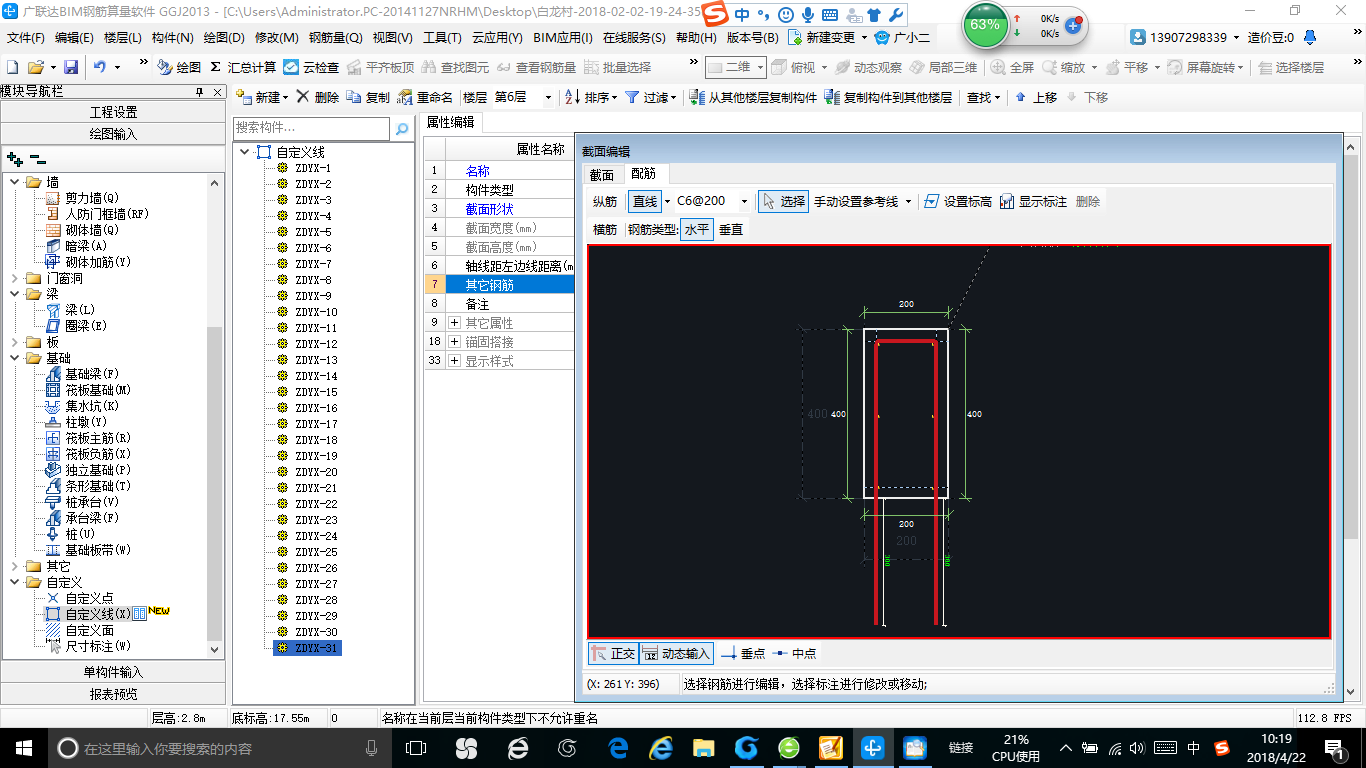Move the component up with 上移

(1035, 97)
